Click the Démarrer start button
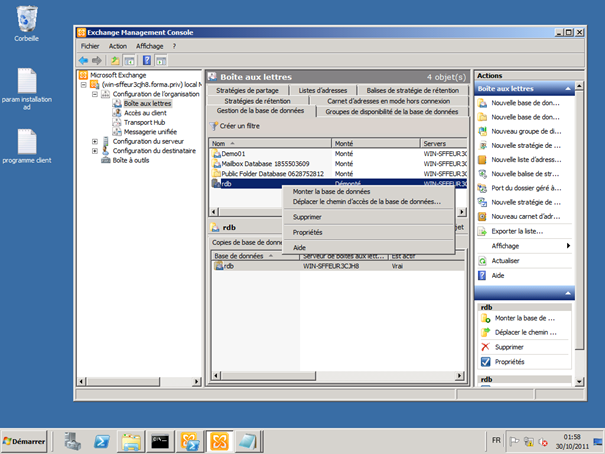Screen dimensions: 605x454 24,441
